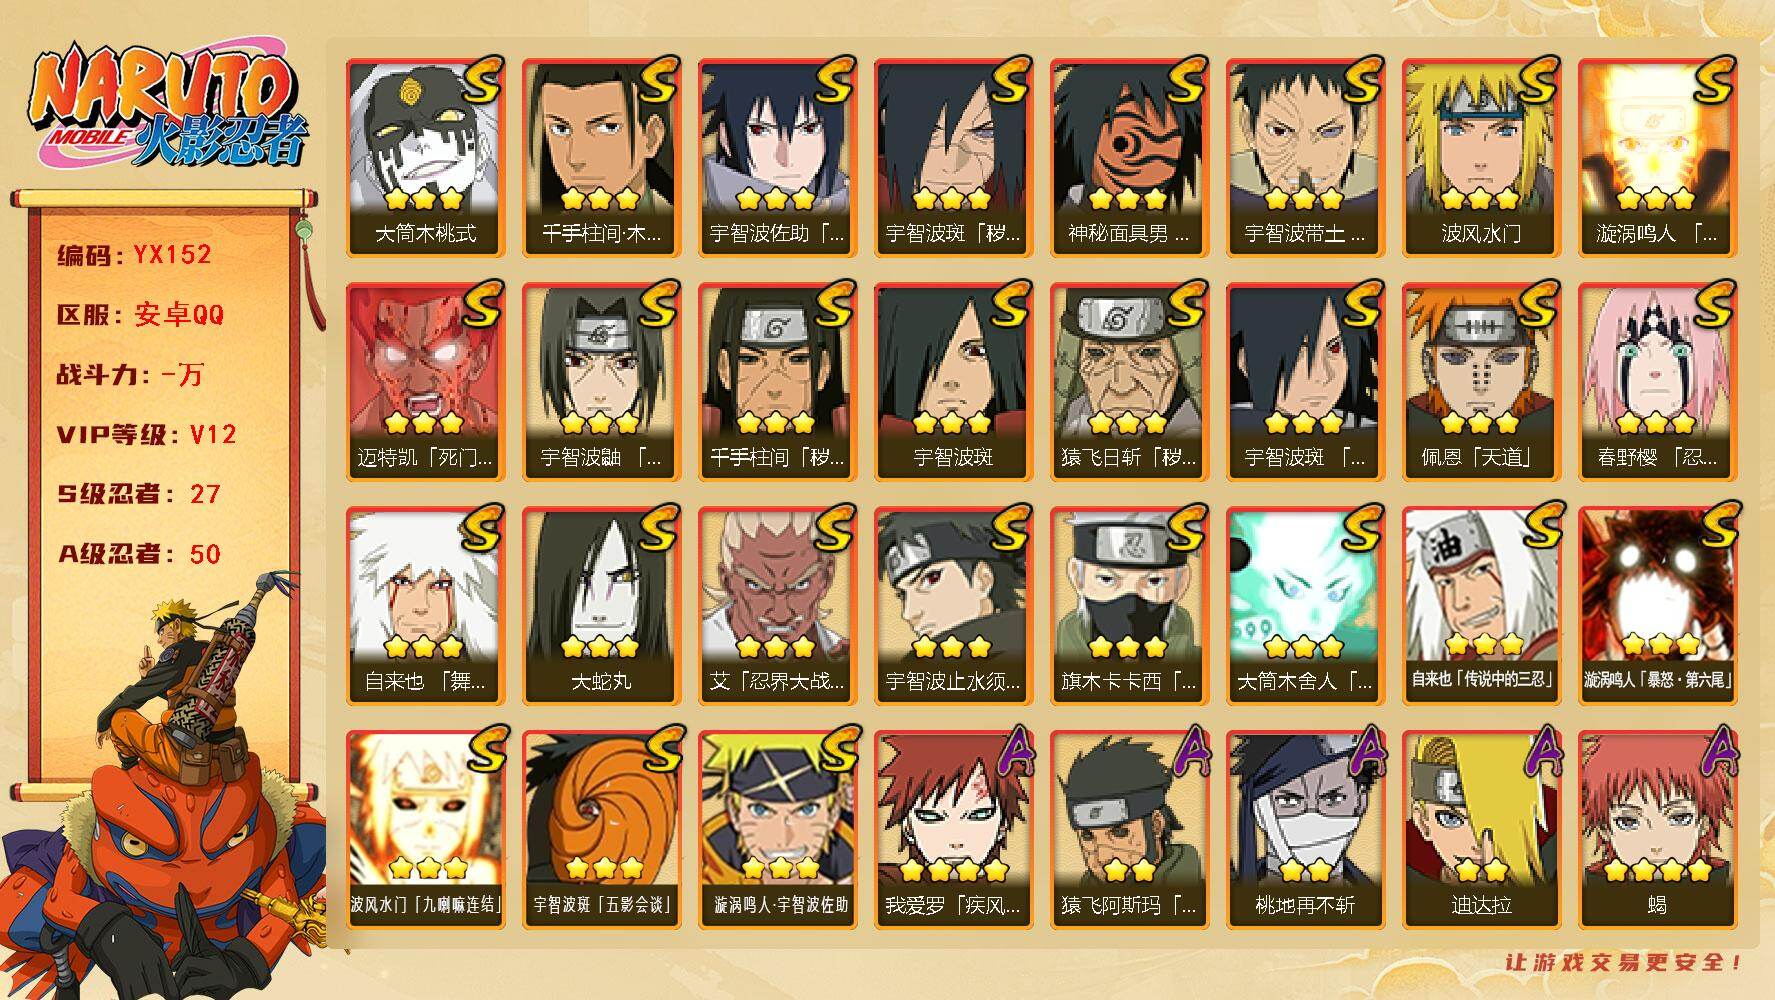1775x1000 pixels.
Task: Select the 迈特凯「死门」 red portrait
Action: coord(425,381)
